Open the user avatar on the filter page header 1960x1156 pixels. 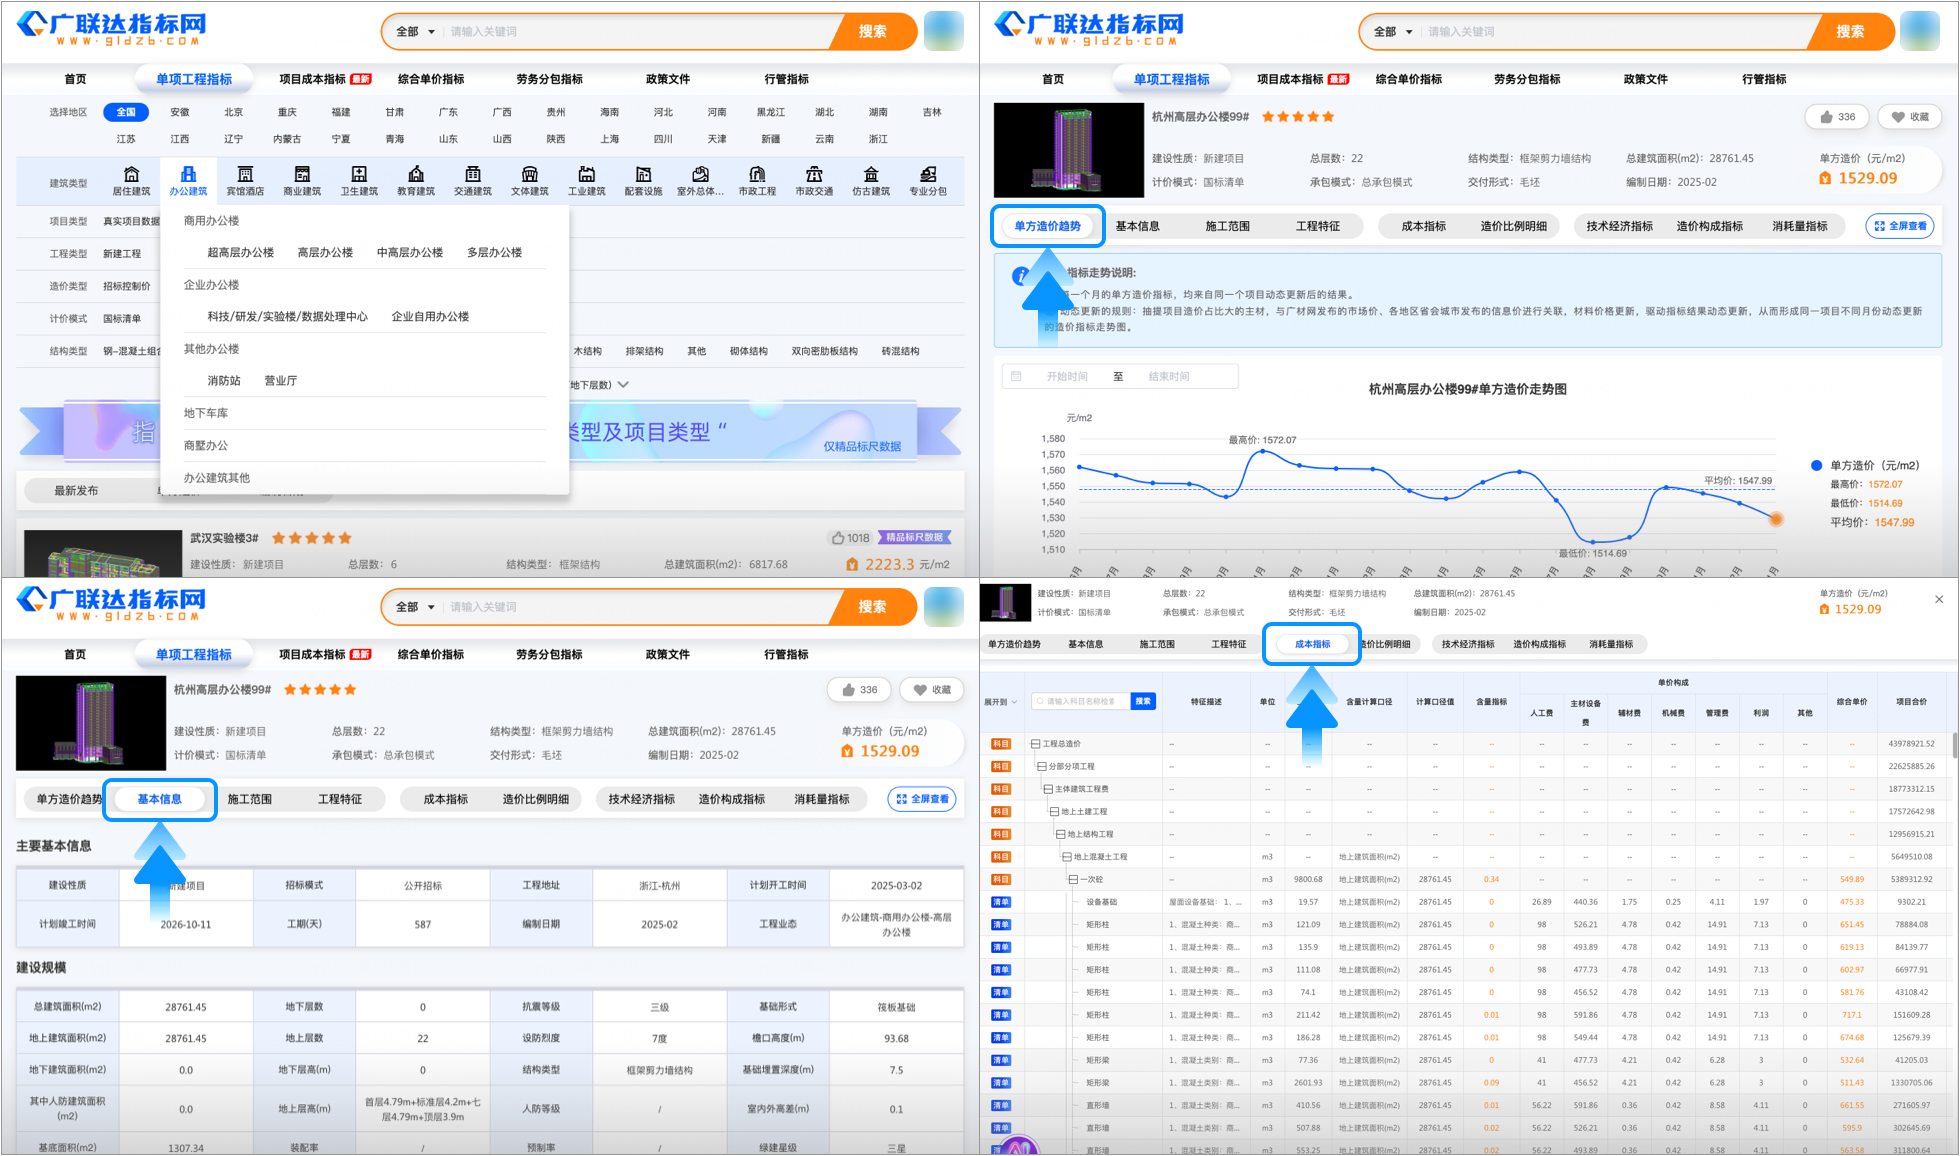[944, 32]
